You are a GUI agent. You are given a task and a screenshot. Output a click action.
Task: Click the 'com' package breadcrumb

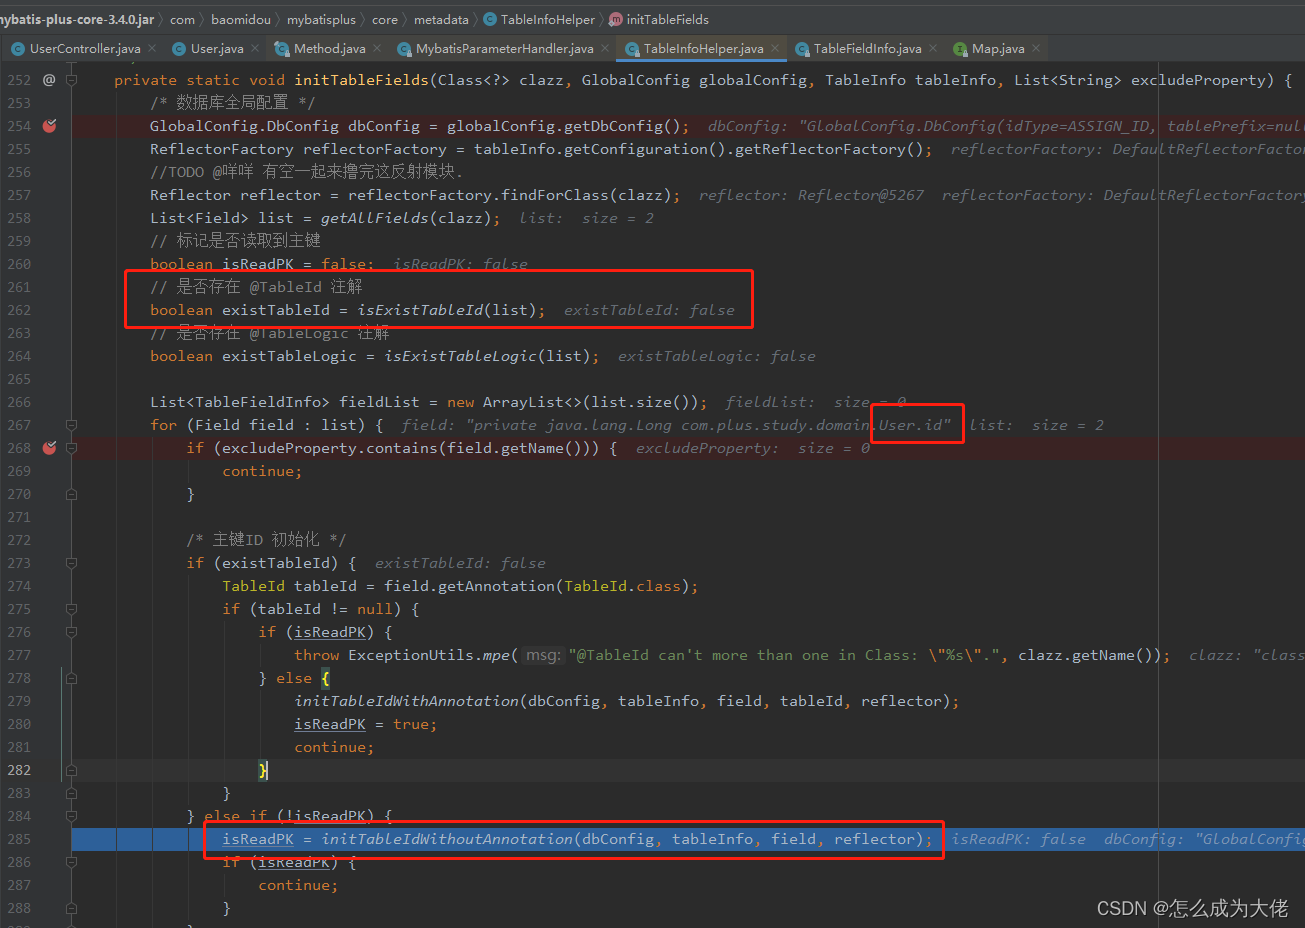pyautogui.click(x=182, y=19)
